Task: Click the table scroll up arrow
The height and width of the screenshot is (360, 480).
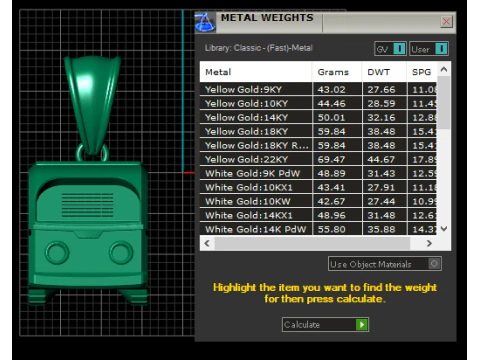Action: coord(444,69)
